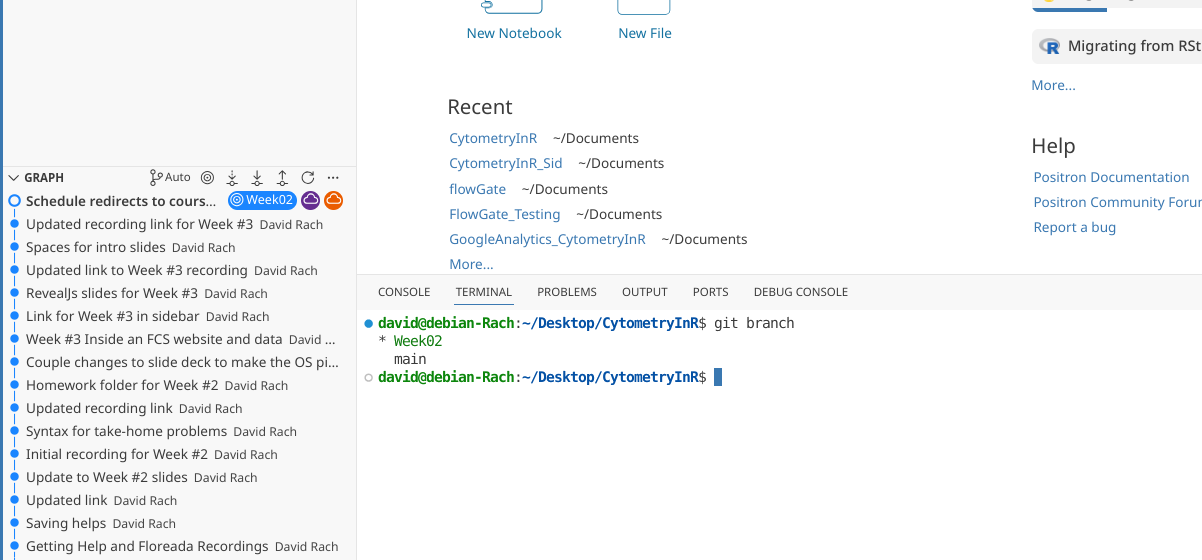This screenshot has height=560, width=1202.
Task: Expand More recent items list
Action: pyautogui.click(x=471, y=264)
